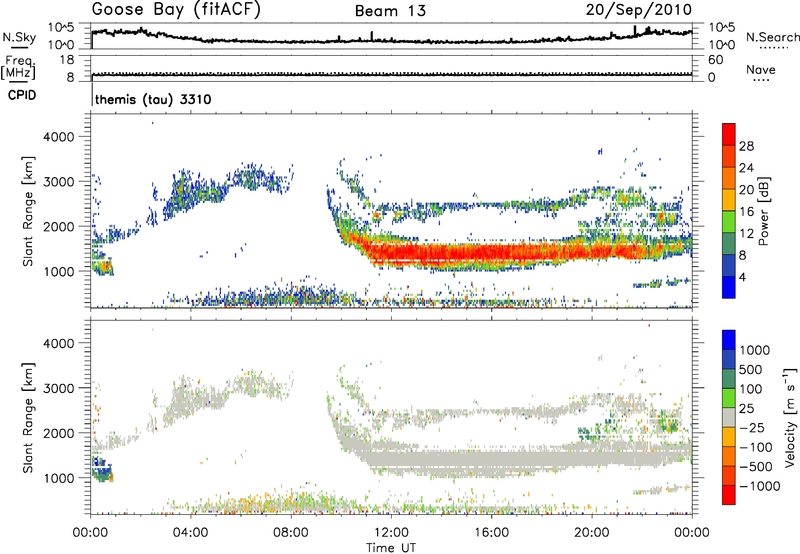The image size is (800, 554).
Task: Click the '4000' tick on power panel
Action: [x=58, y=137]
